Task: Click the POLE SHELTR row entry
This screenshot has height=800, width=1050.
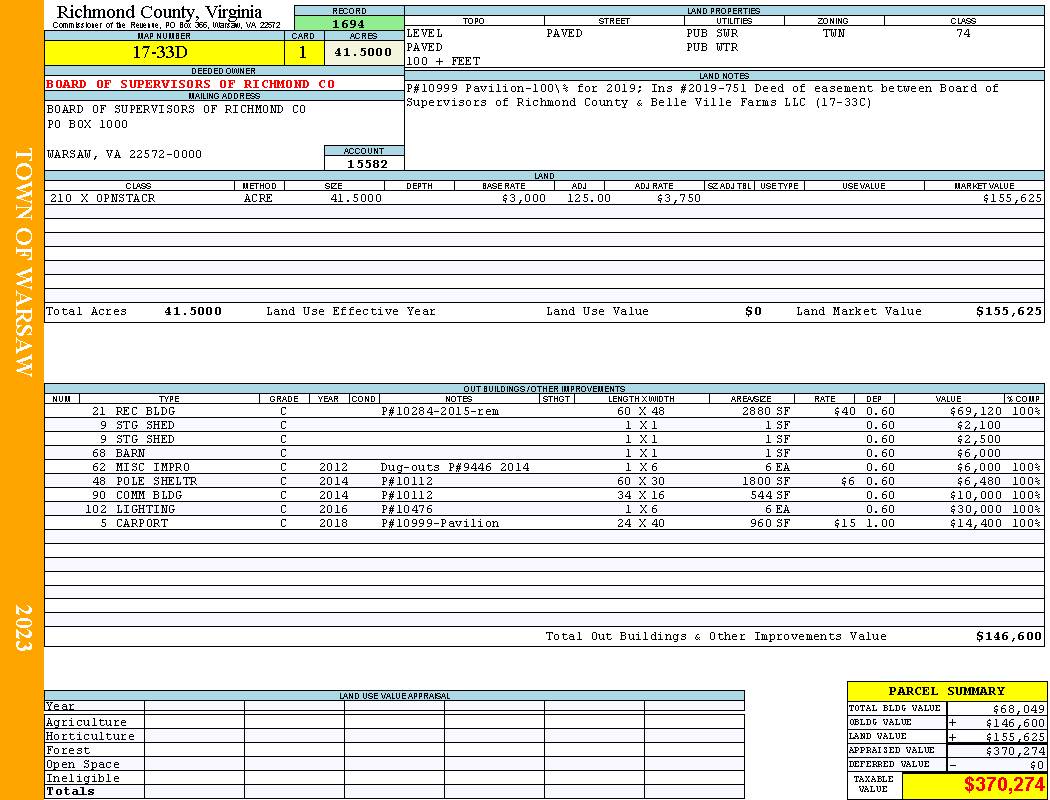Action: 544,481
